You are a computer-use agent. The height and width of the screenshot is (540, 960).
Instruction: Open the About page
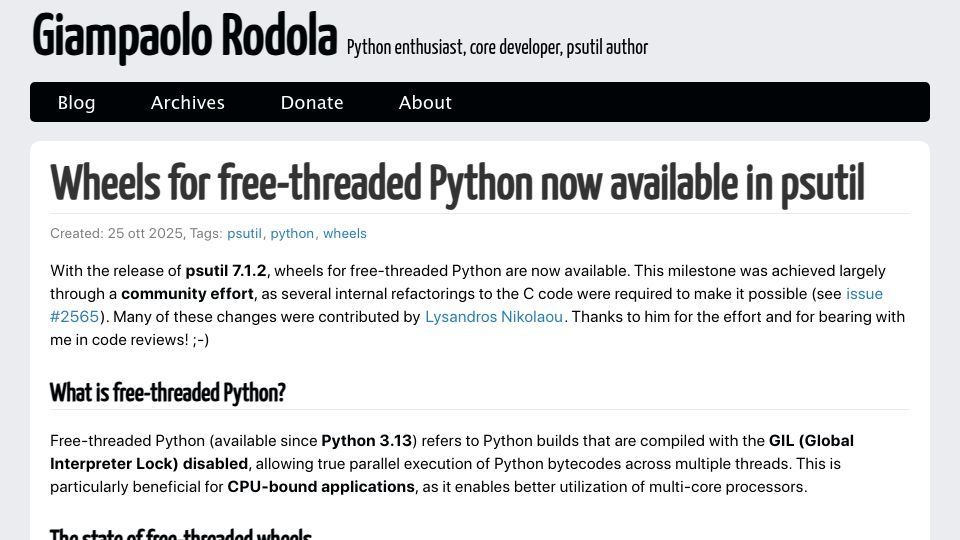pyautogui.click(x=425, y=102)
